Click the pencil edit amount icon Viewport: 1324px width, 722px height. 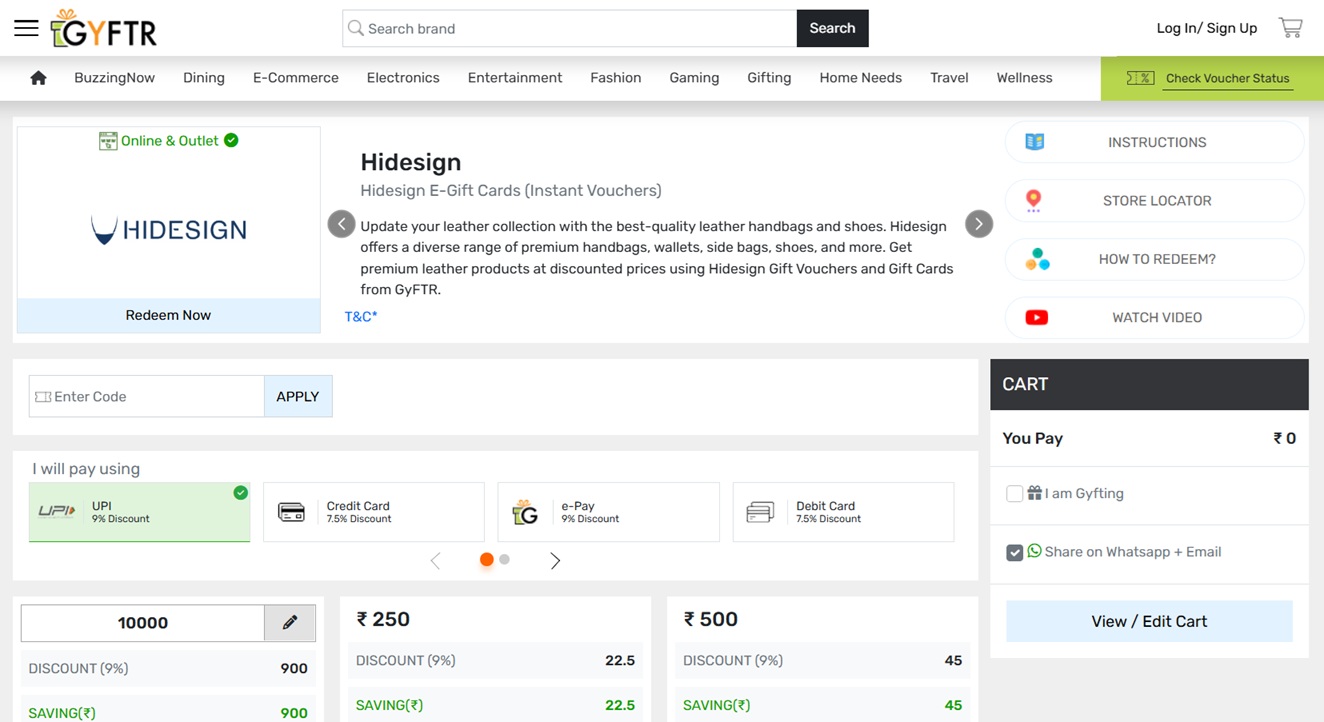[290, 623]
